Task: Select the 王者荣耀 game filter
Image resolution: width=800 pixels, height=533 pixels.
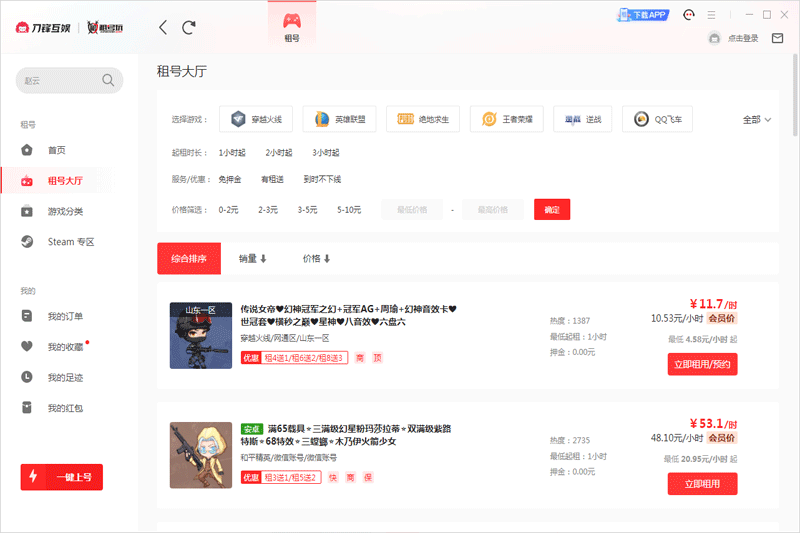Action: tap(507, 119)
